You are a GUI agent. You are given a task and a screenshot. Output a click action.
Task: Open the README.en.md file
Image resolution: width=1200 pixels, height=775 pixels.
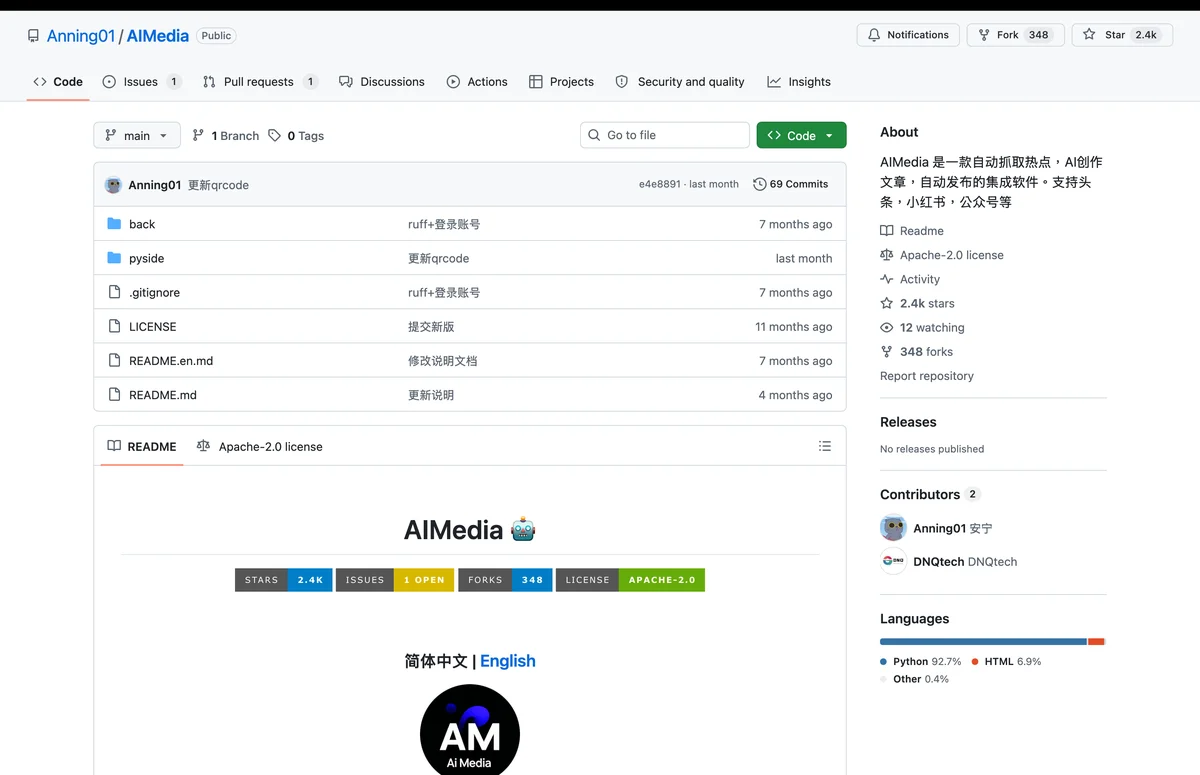[x=171, y=361]
